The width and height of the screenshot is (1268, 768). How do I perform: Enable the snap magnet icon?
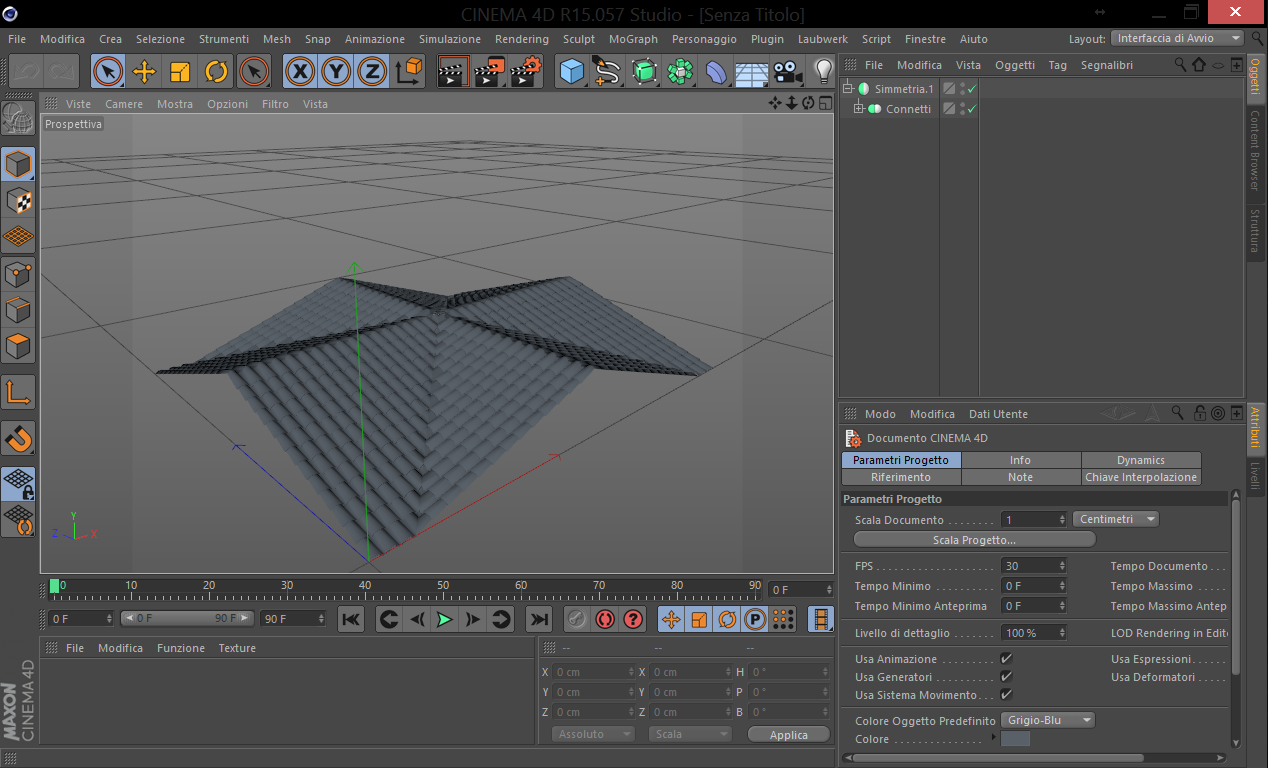point(18,437)
